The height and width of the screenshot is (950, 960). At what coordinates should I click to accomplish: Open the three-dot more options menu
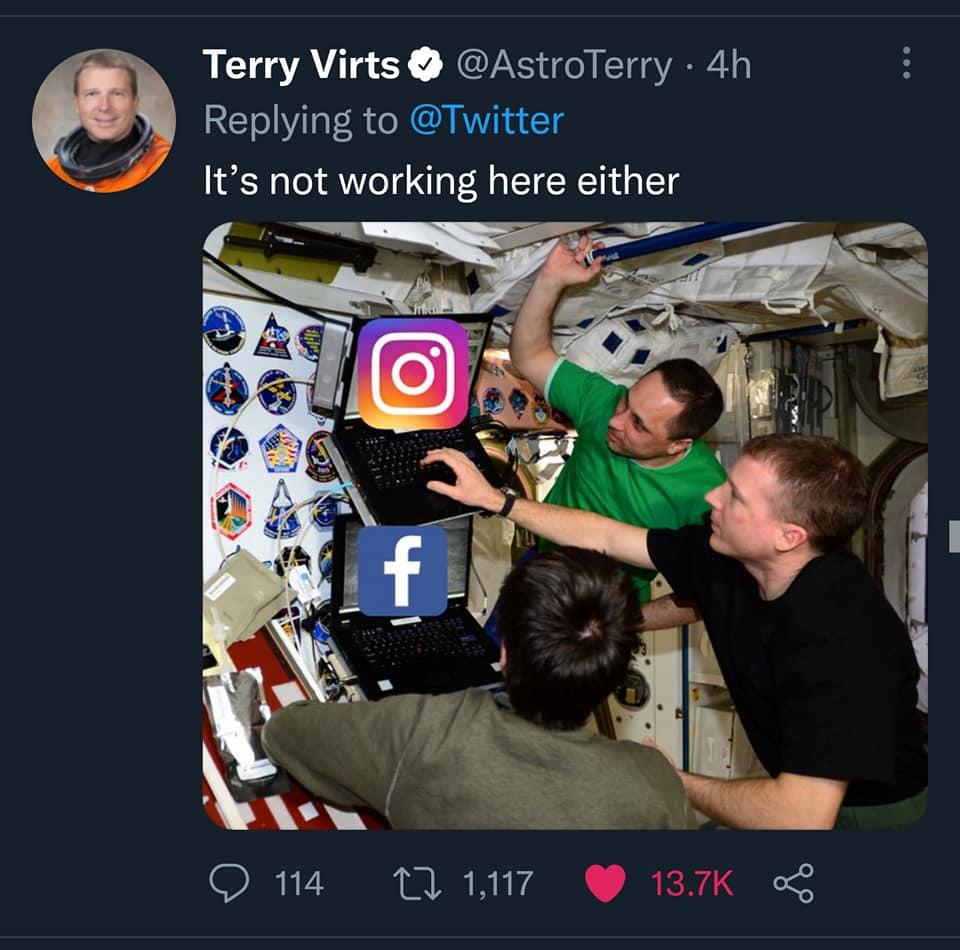906,63
